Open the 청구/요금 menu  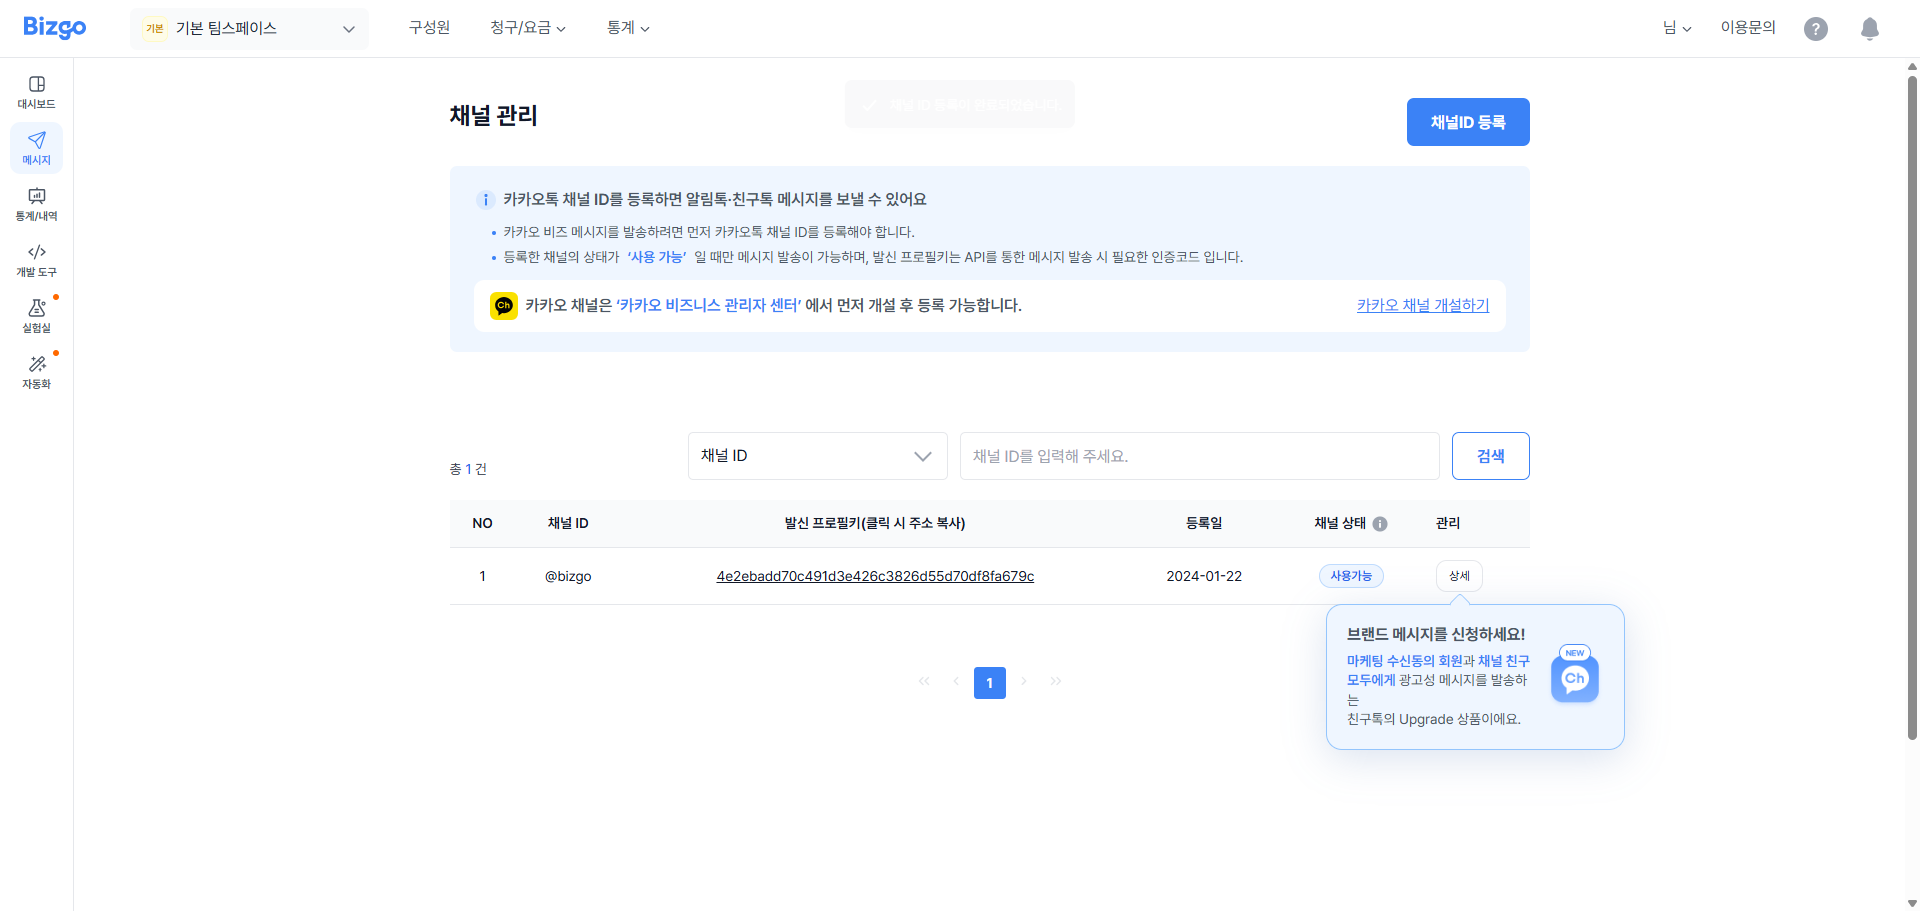coord(527,28)
